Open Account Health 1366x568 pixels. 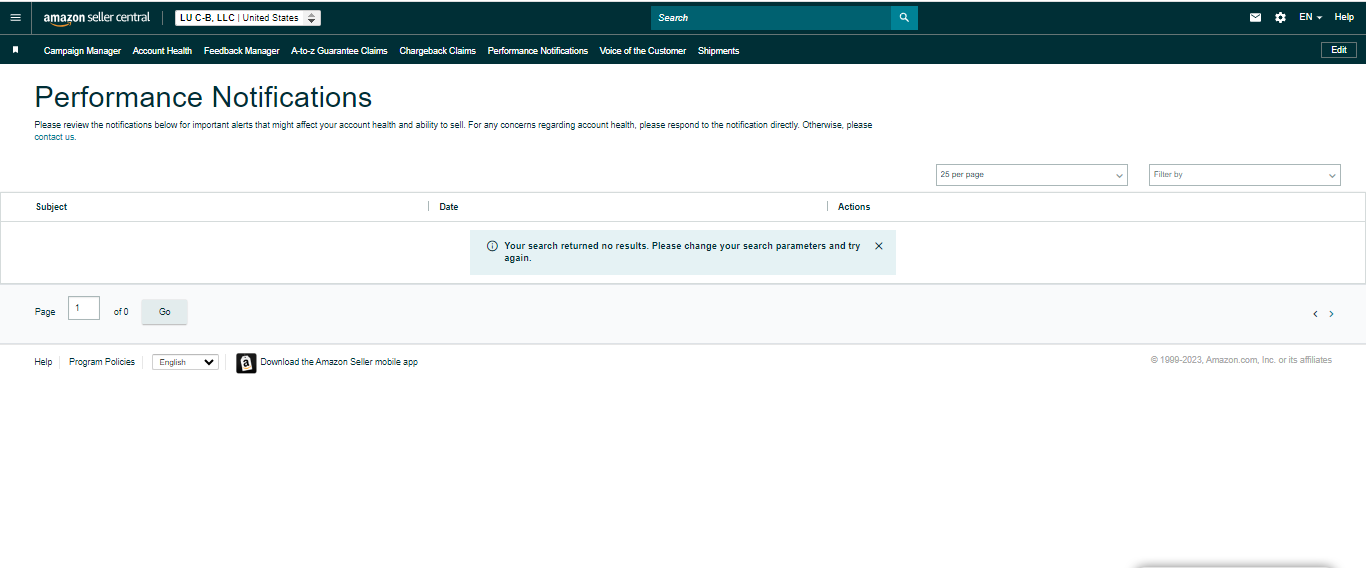(x=162, y=51)
